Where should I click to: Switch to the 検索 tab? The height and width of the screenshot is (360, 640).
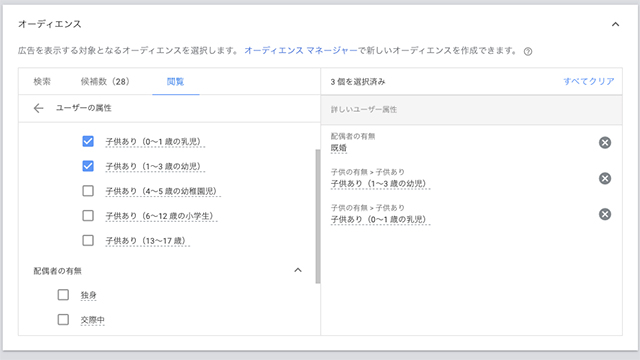[x=42, y=82]
